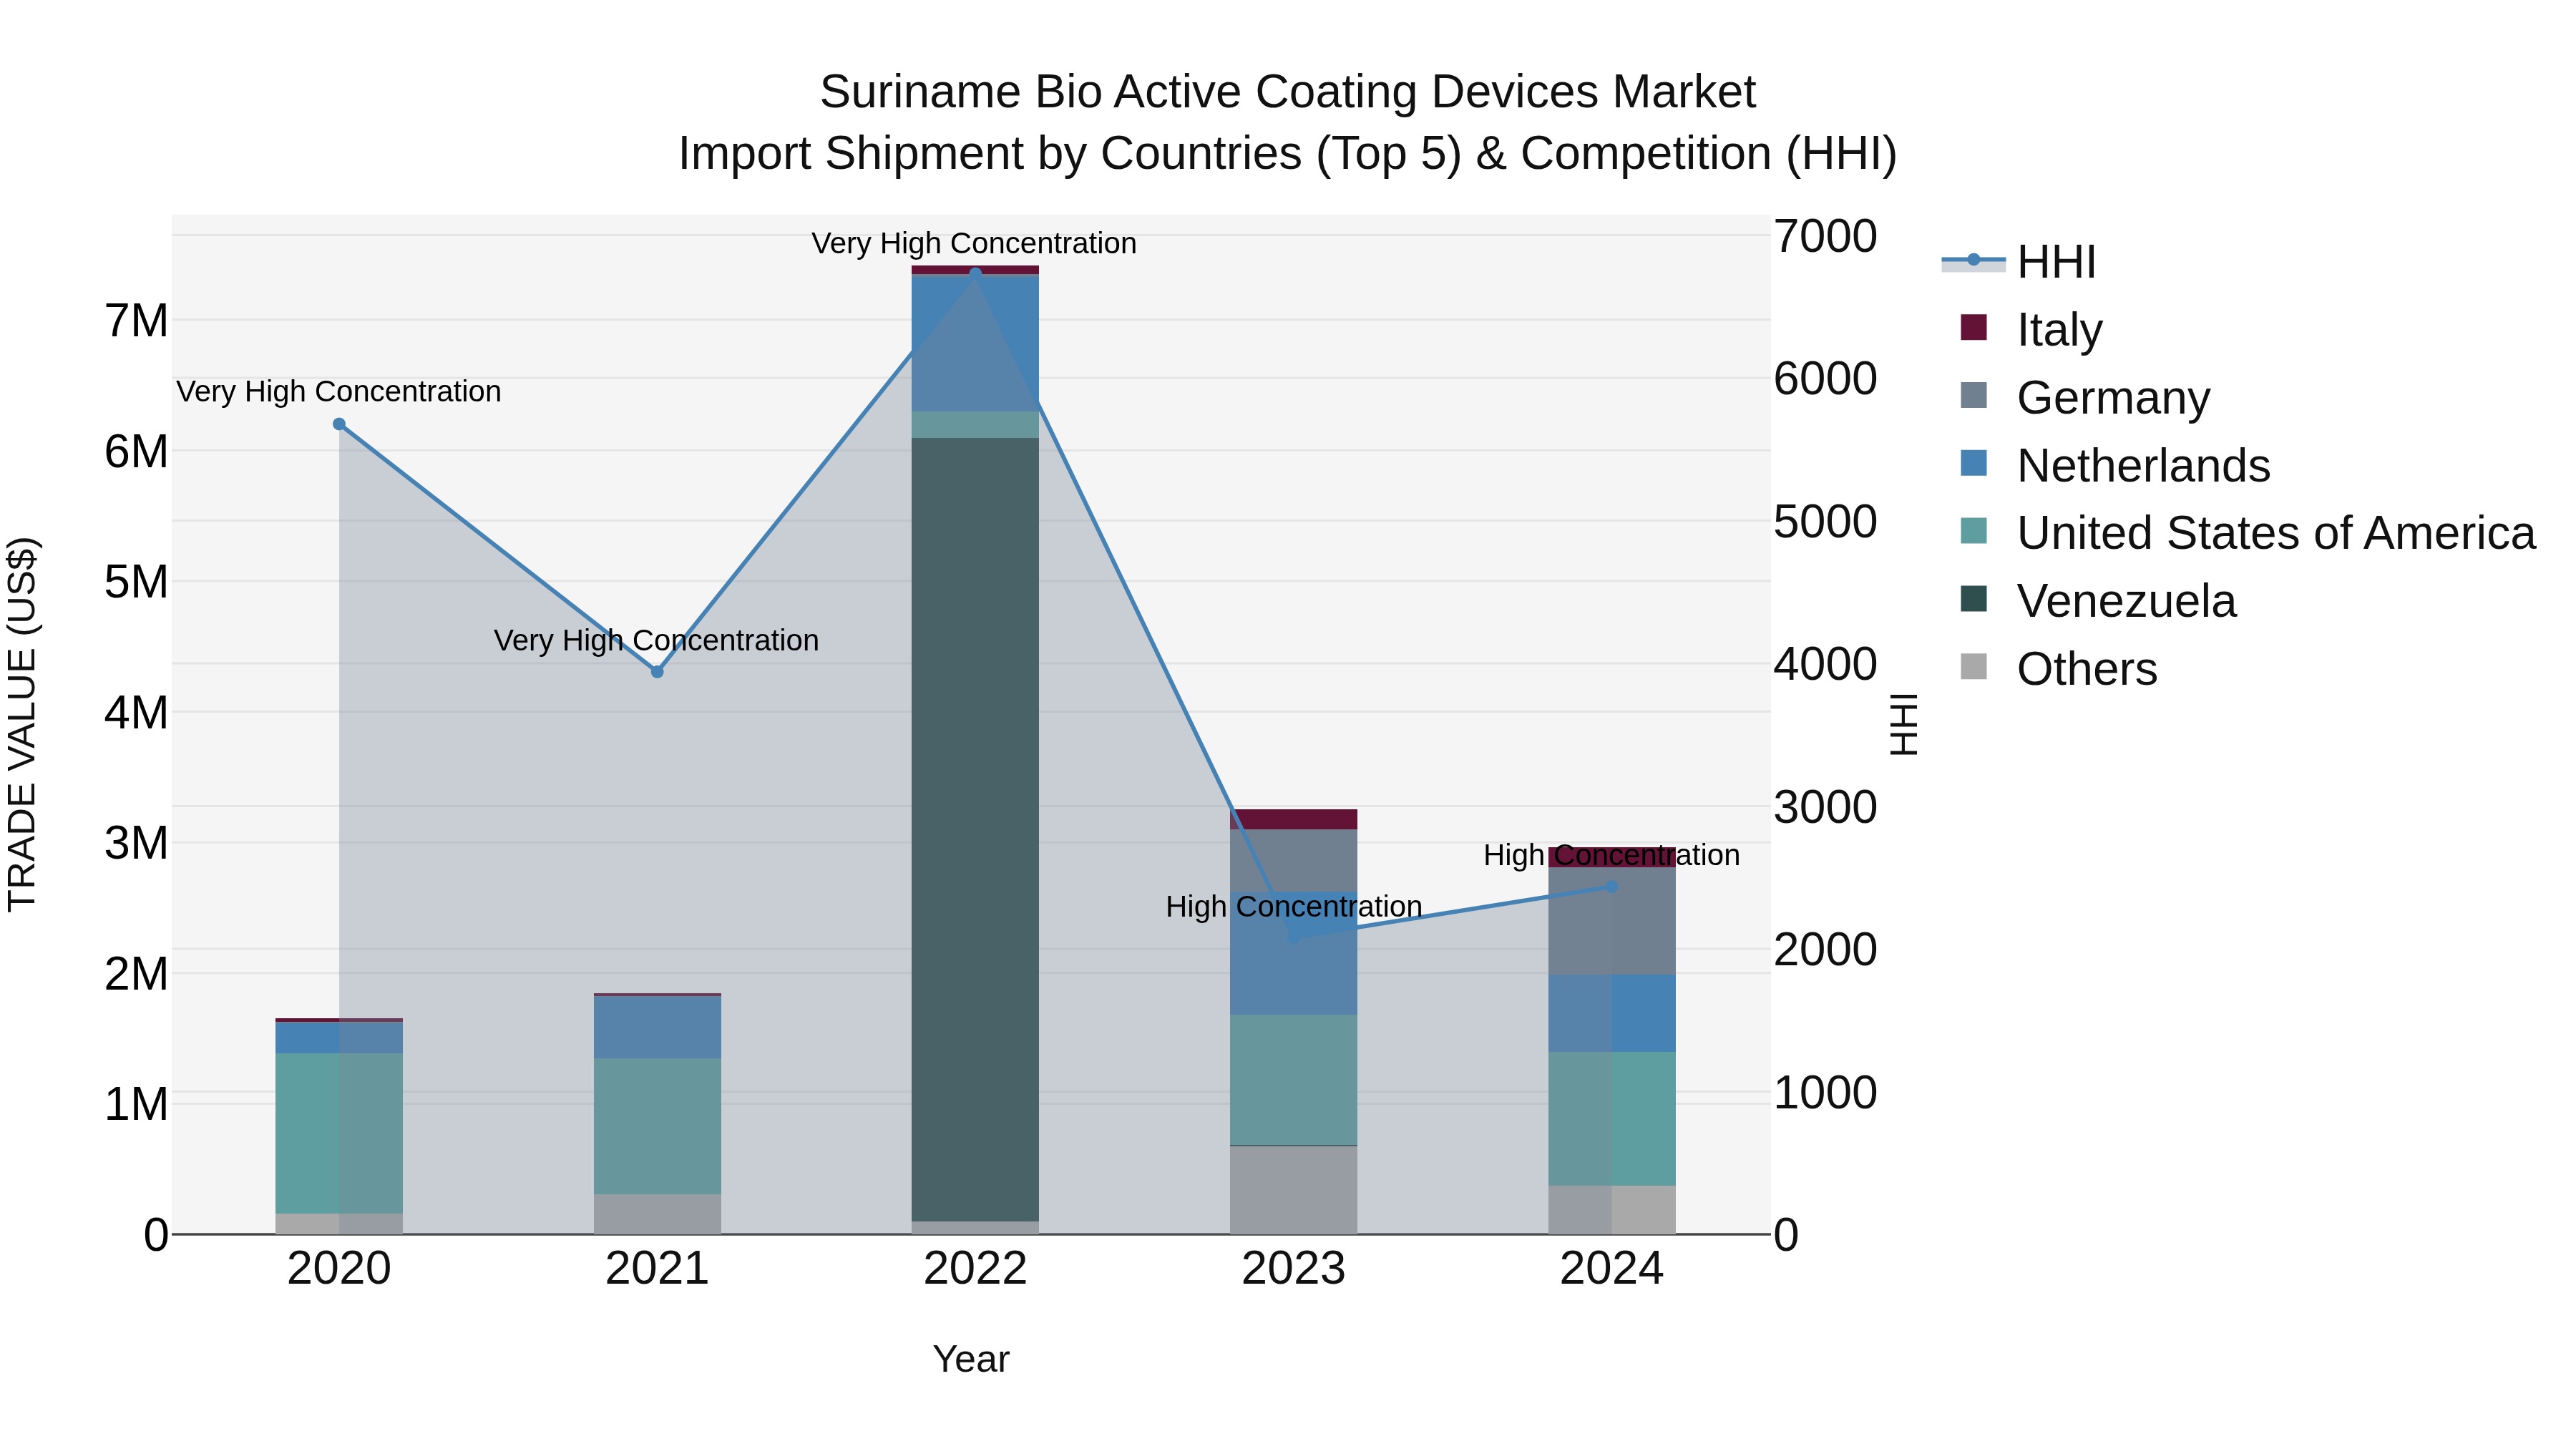Image resolution: width=2576 pixels, height=1449 pixels.
Task: Click the 2022 Very High Concentration annotation
Action: [x=974, y=244]
